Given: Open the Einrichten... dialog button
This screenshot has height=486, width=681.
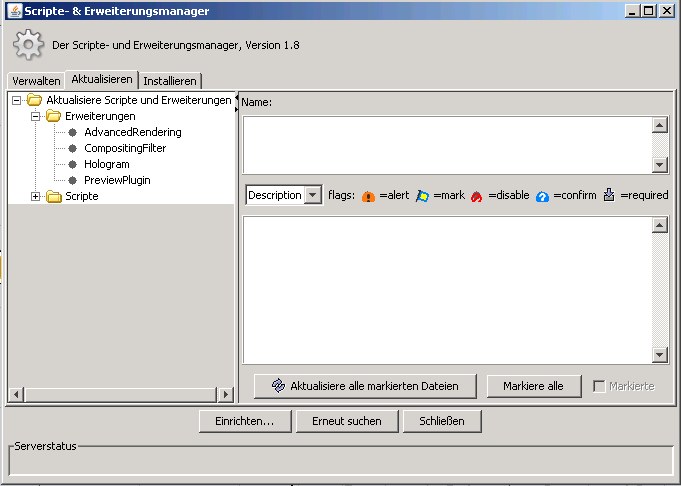Looking at the screenshot, I should 245,421.
